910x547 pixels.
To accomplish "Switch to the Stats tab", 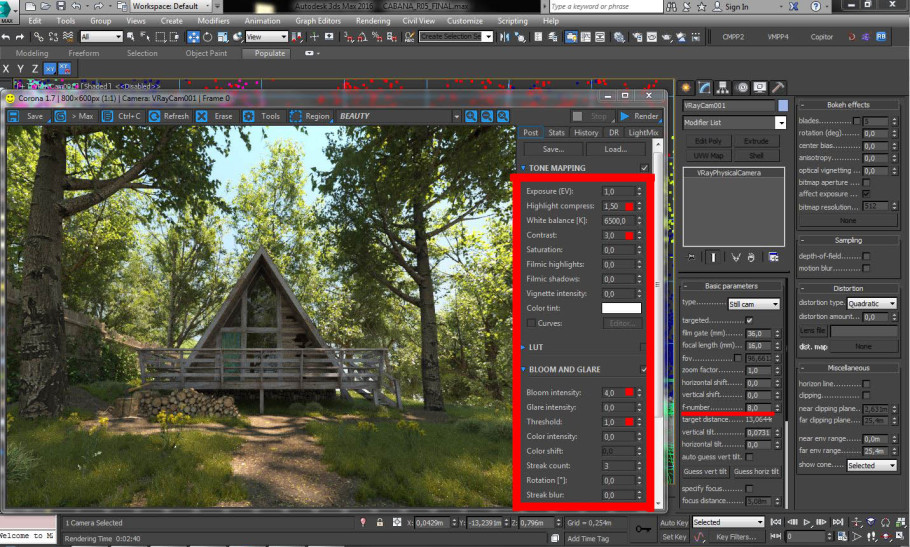I will tap(556, 132).
